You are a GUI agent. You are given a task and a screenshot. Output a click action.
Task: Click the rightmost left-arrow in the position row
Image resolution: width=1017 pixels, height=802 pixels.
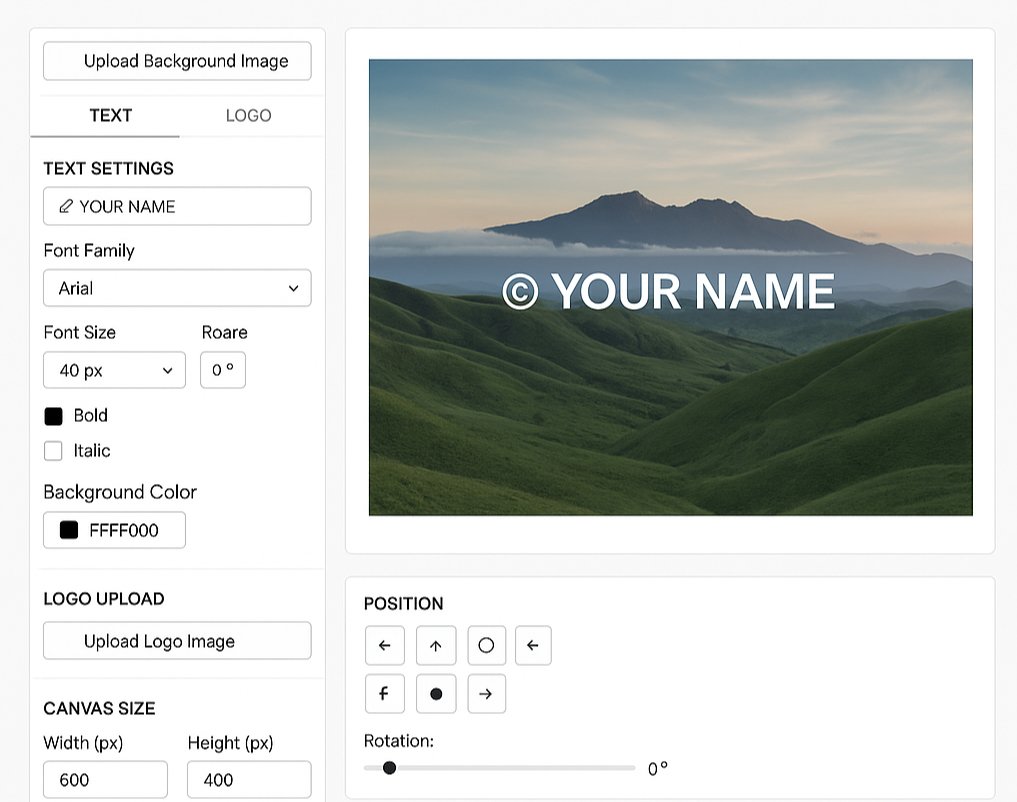[x=533, y=645]
